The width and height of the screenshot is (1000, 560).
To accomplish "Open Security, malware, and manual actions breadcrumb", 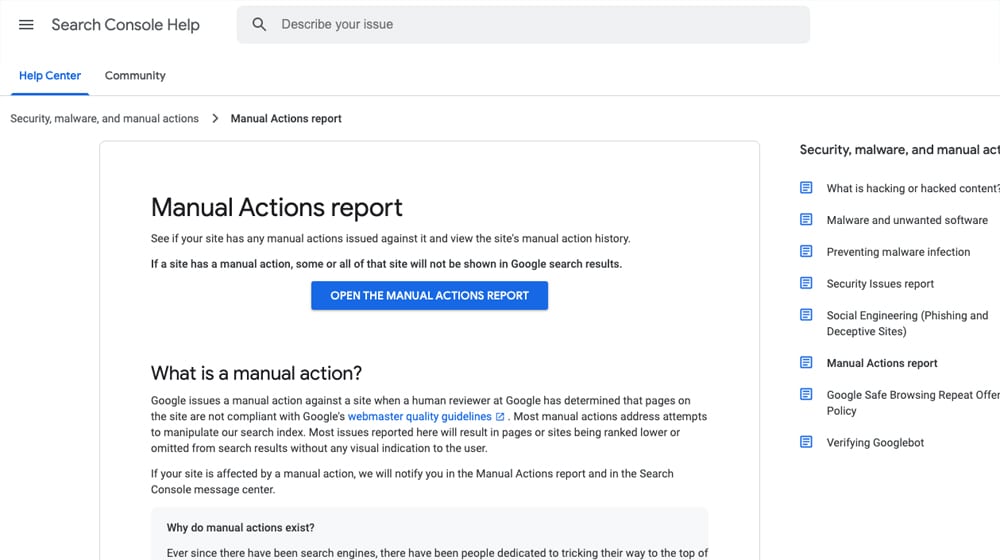I will pyautogui.click(x=105, y=119).
